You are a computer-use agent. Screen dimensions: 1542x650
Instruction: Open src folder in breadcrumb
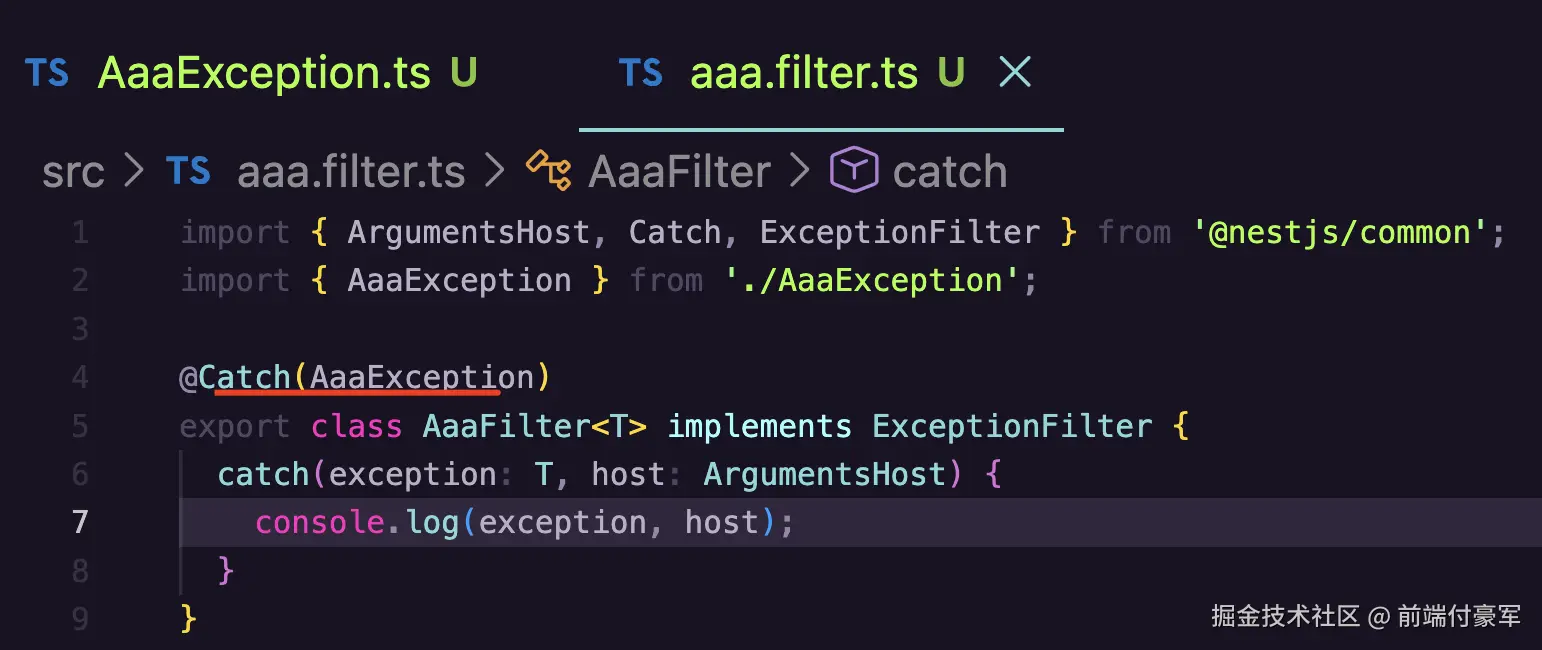tap(73, 173)
